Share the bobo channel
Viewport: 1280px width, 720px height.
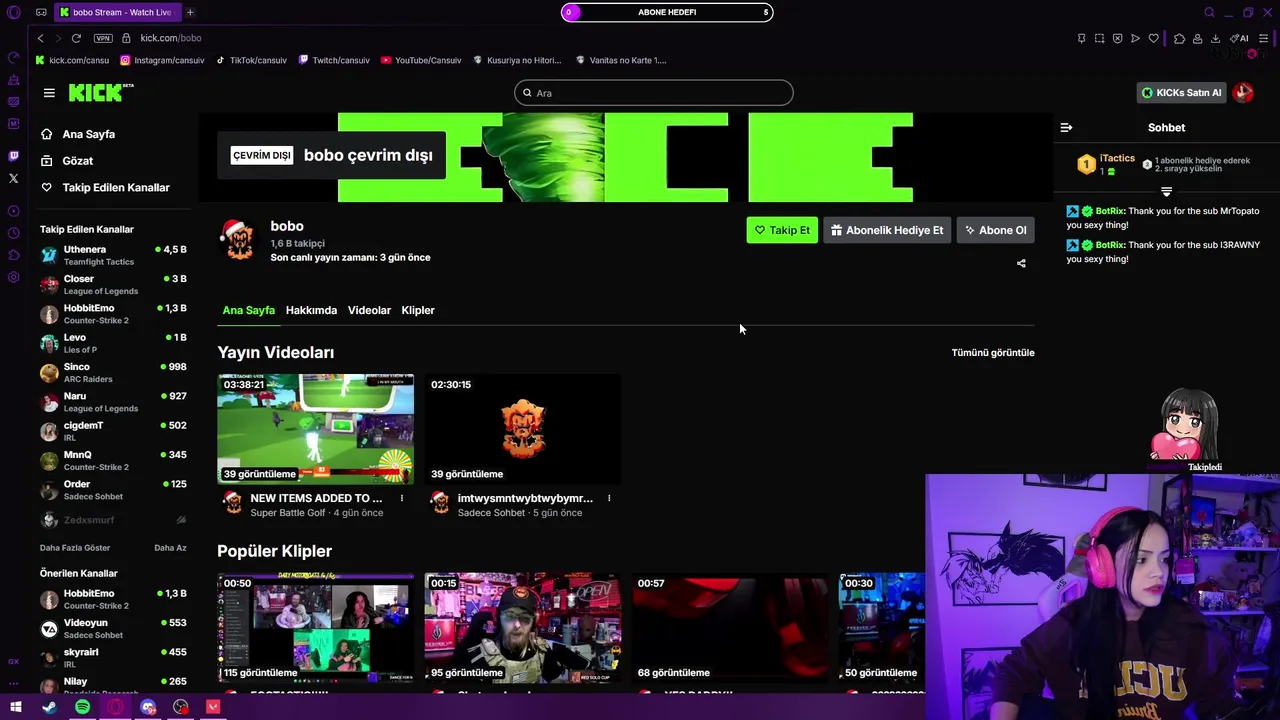click(1021, 264)
